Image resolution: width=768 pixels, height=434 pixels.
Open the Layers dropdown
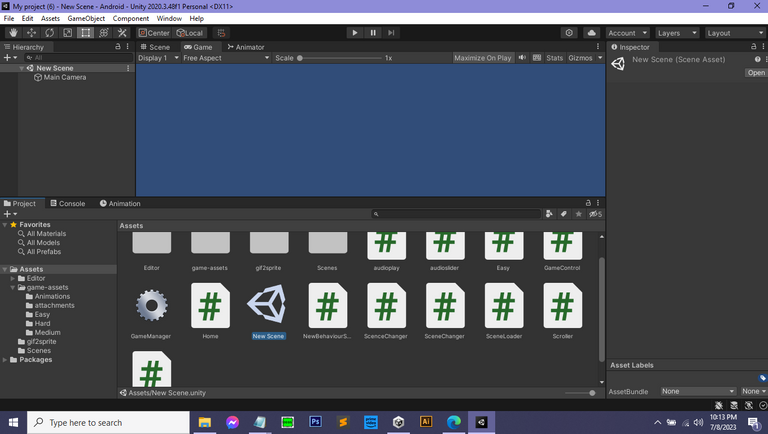point(677,33)
